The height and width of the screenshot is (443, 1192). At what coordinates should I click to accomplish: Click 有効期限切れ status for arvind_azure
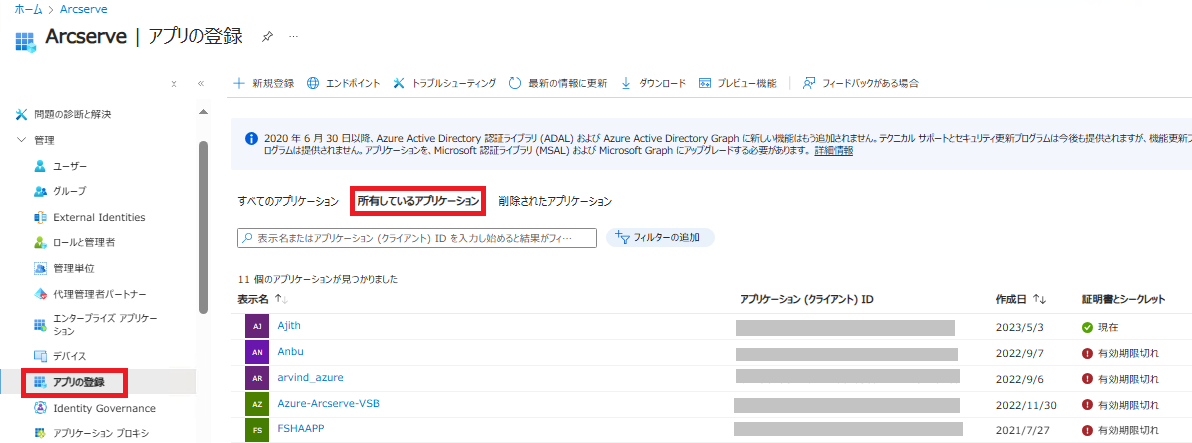click(x=1121, y=378)
